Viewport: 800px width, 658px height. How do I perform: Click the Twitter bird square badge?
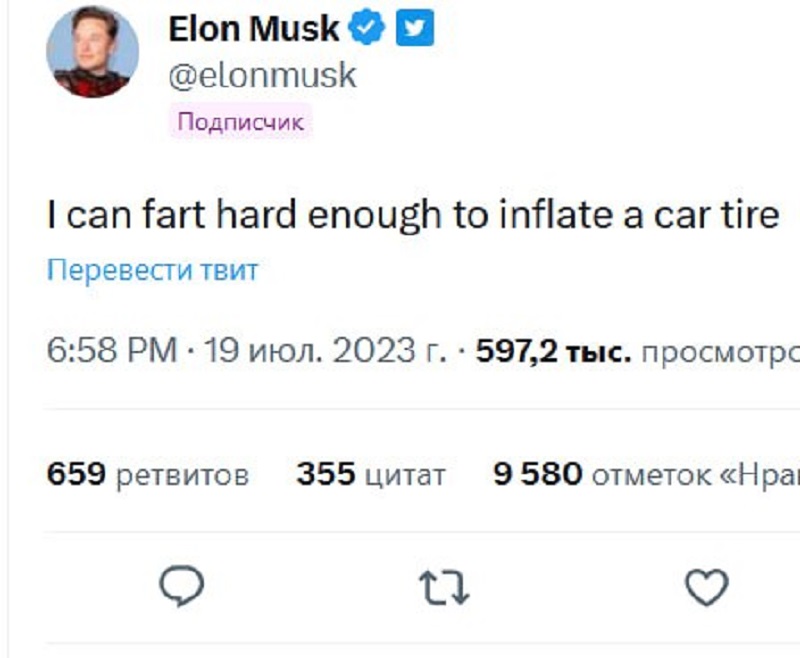click(415, 31)
